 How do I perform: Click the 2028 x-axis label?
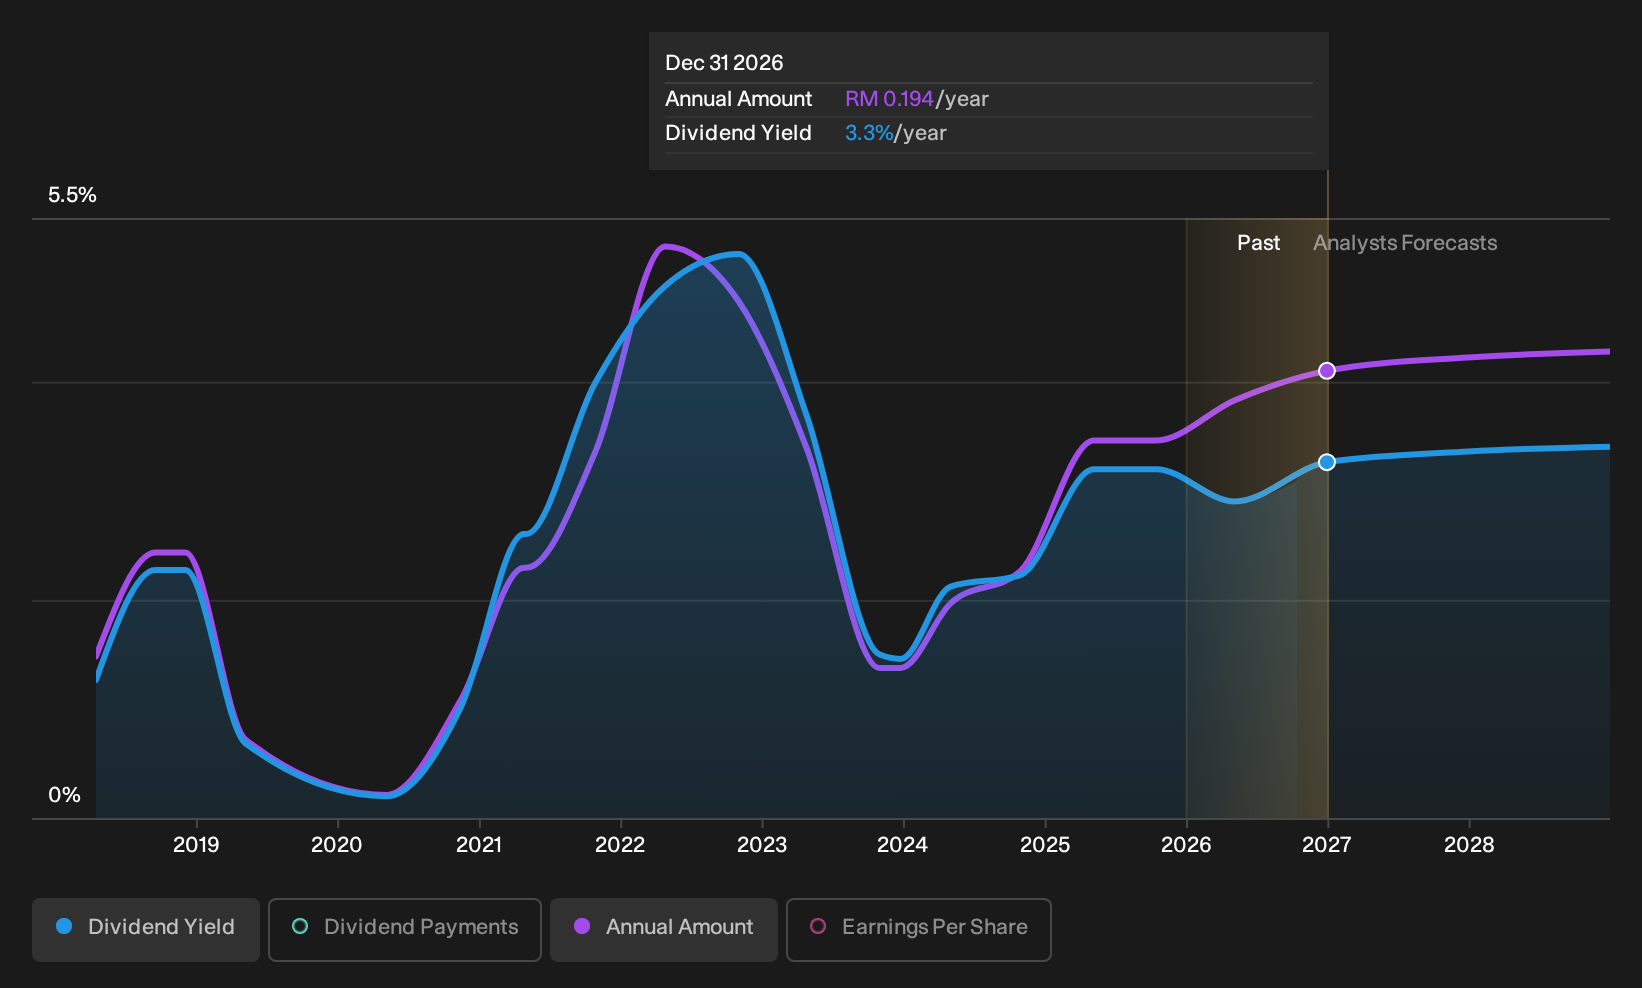click(x=1469, y=845)
